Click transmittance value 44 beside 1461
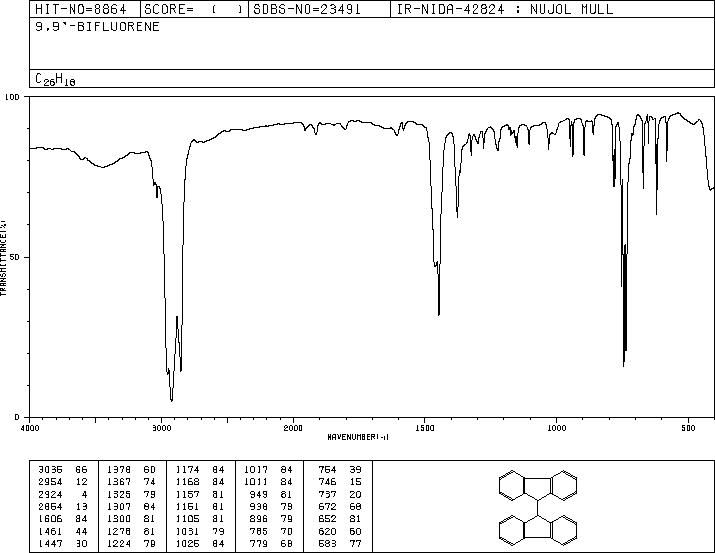Image resolution: width=715 pixels, height=553 pixels. (x=82, y=531)
